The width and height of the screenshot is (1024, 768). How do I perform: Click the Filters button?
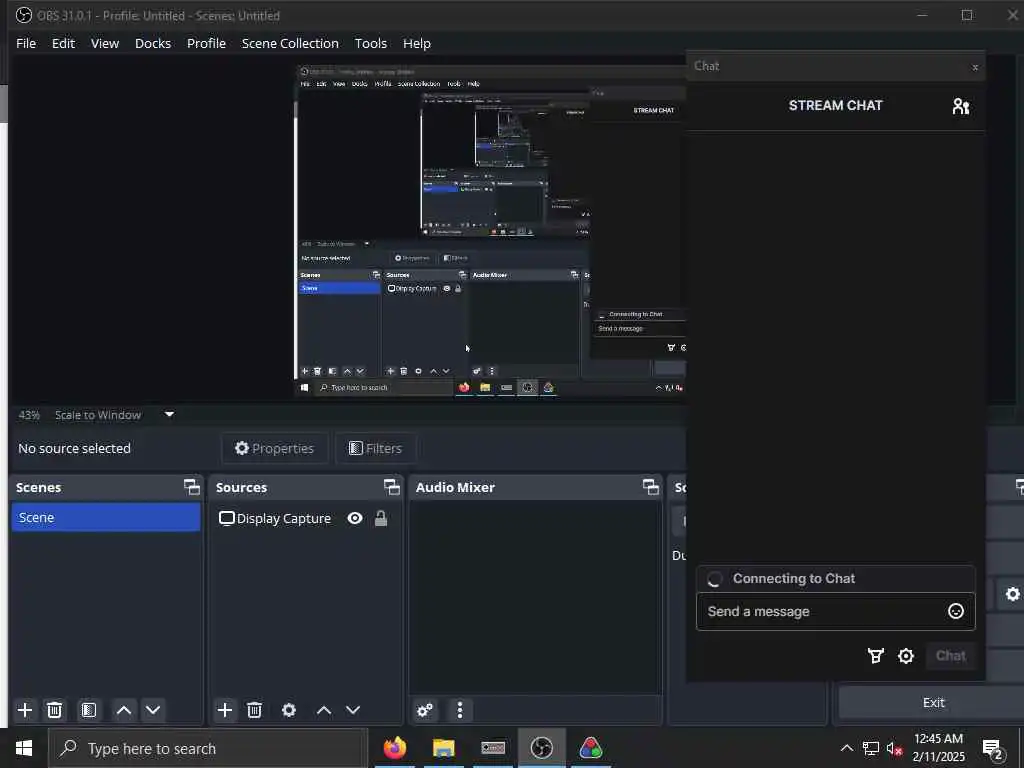(x=375, y=449)
